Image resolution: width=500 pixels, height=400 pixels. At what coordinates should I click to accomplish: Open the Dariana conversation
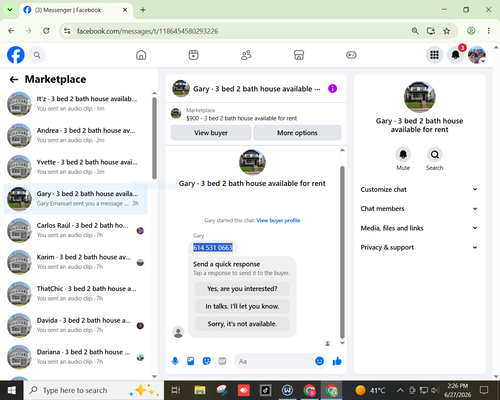pos(76,357)
